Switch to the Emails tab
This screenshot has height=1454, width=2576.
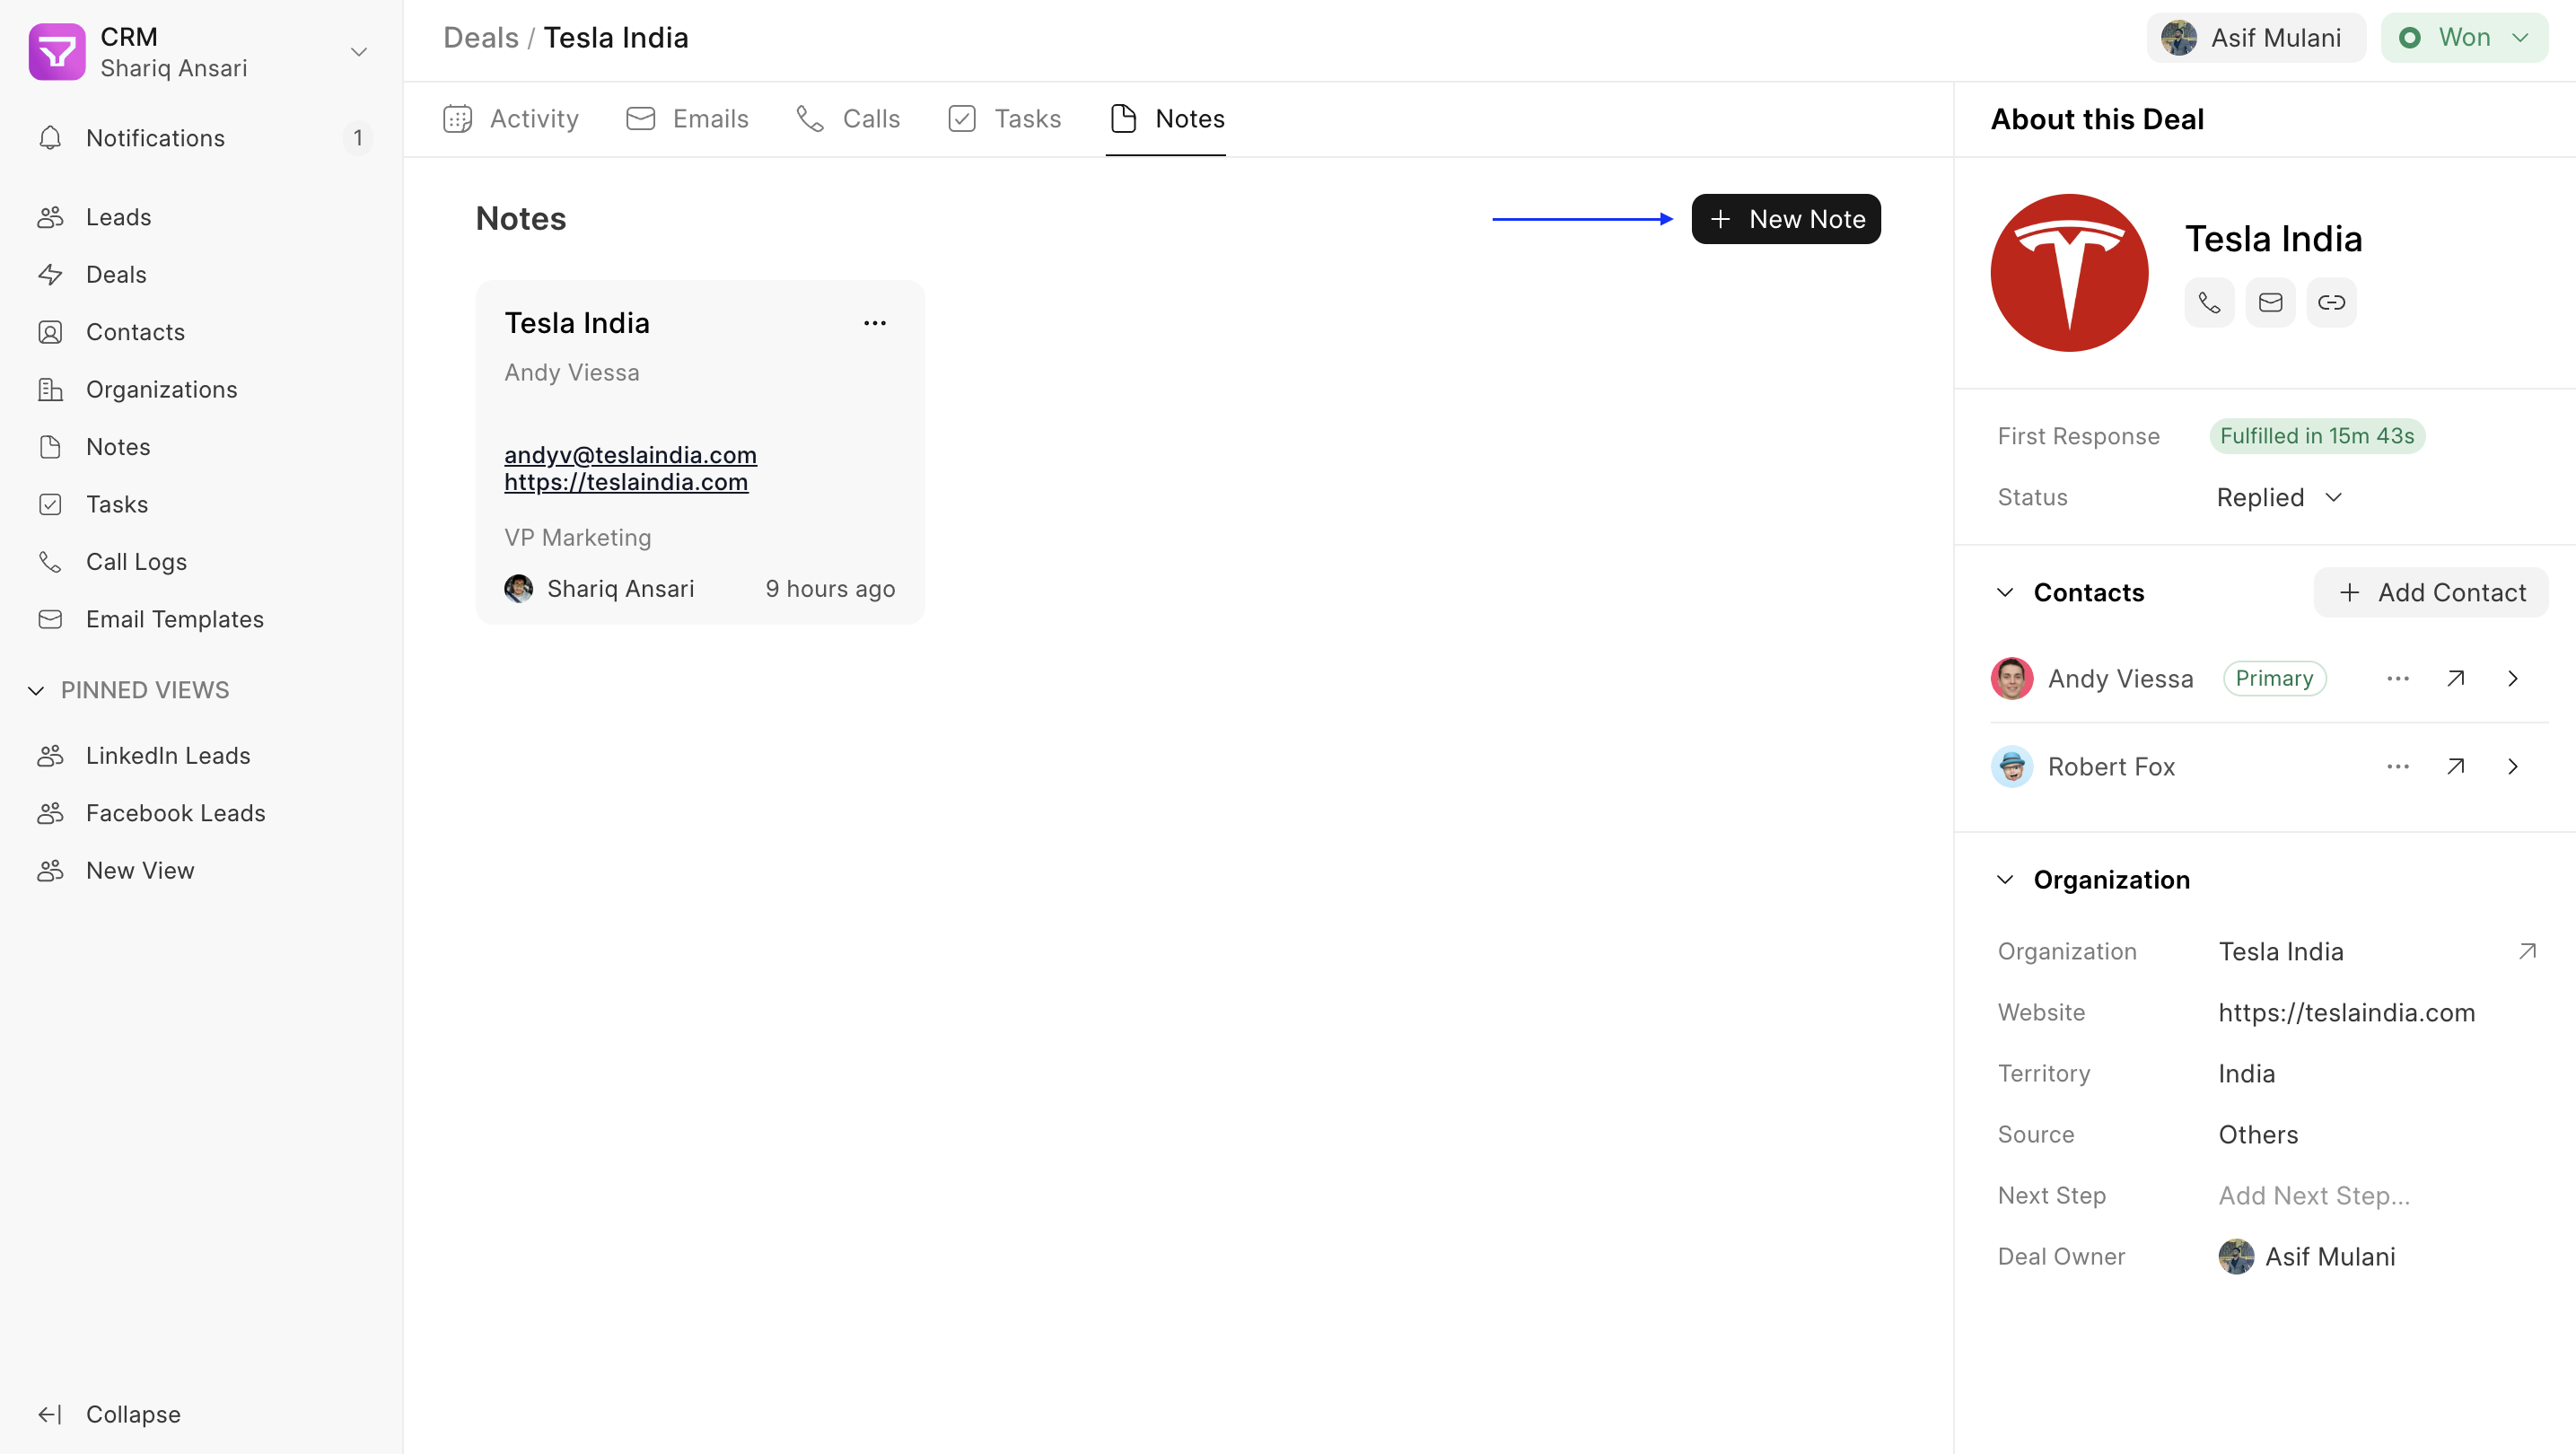[x=687, y=119]
